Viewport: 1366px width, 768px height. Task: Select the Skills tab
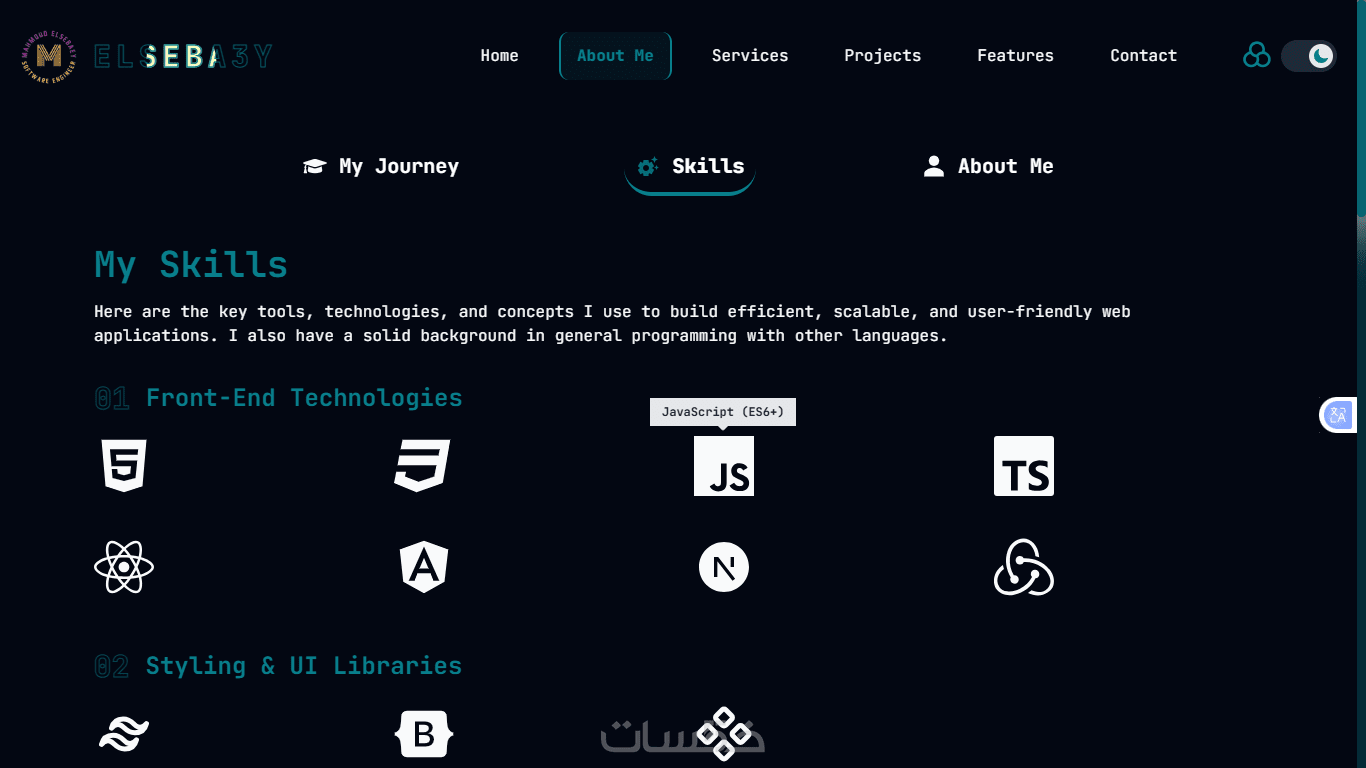(x=690, y=167)
